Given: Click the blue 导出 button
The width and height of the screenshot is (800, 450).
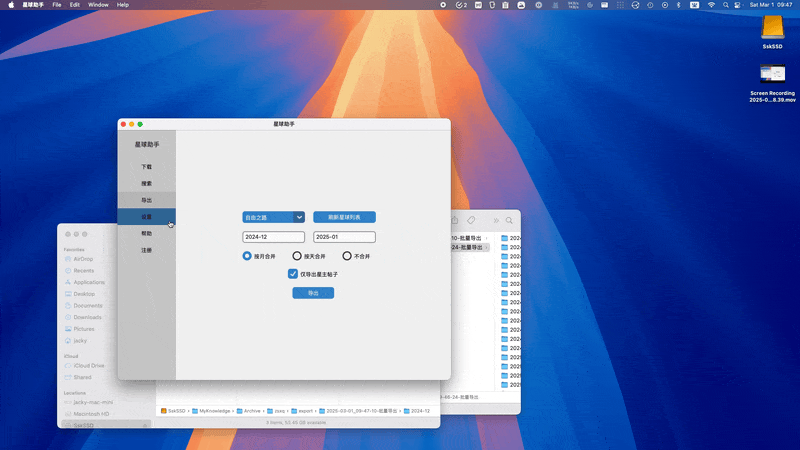Looking at the screenshot, I should click(x=313, y=293).
